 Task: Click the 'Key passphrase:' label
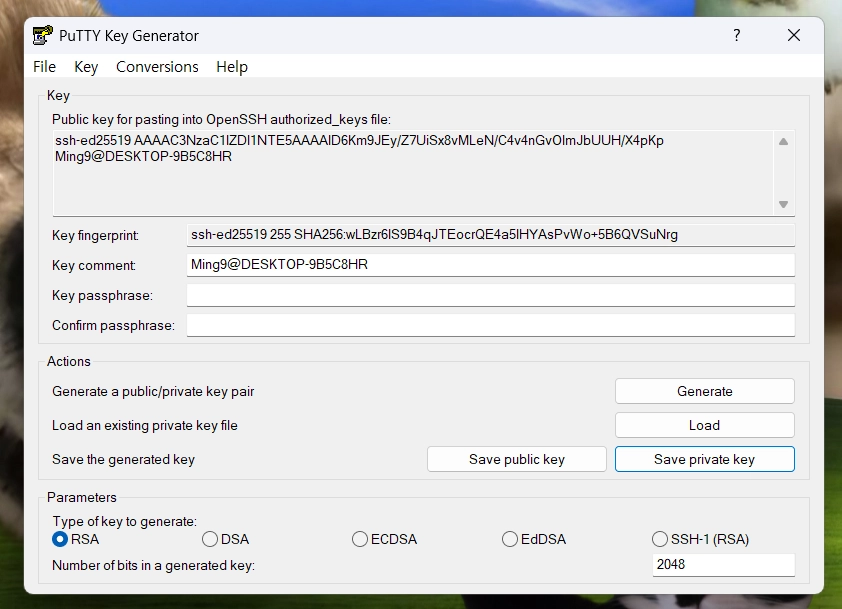point(102,295)
